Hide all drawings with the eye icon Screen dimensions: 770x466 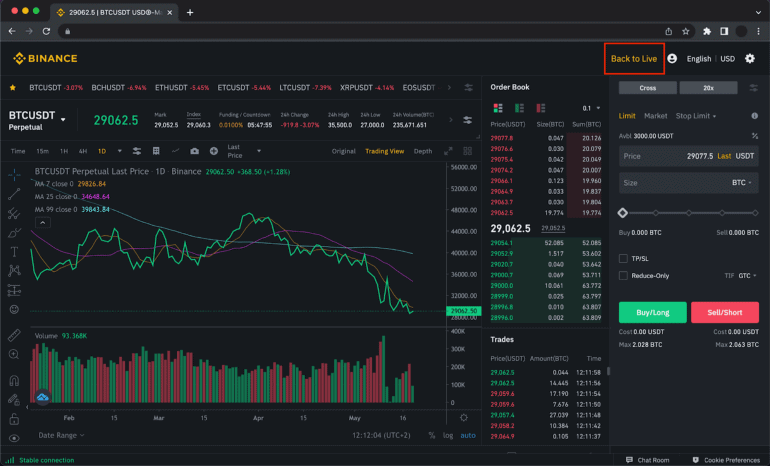click(x=14, y=438)
